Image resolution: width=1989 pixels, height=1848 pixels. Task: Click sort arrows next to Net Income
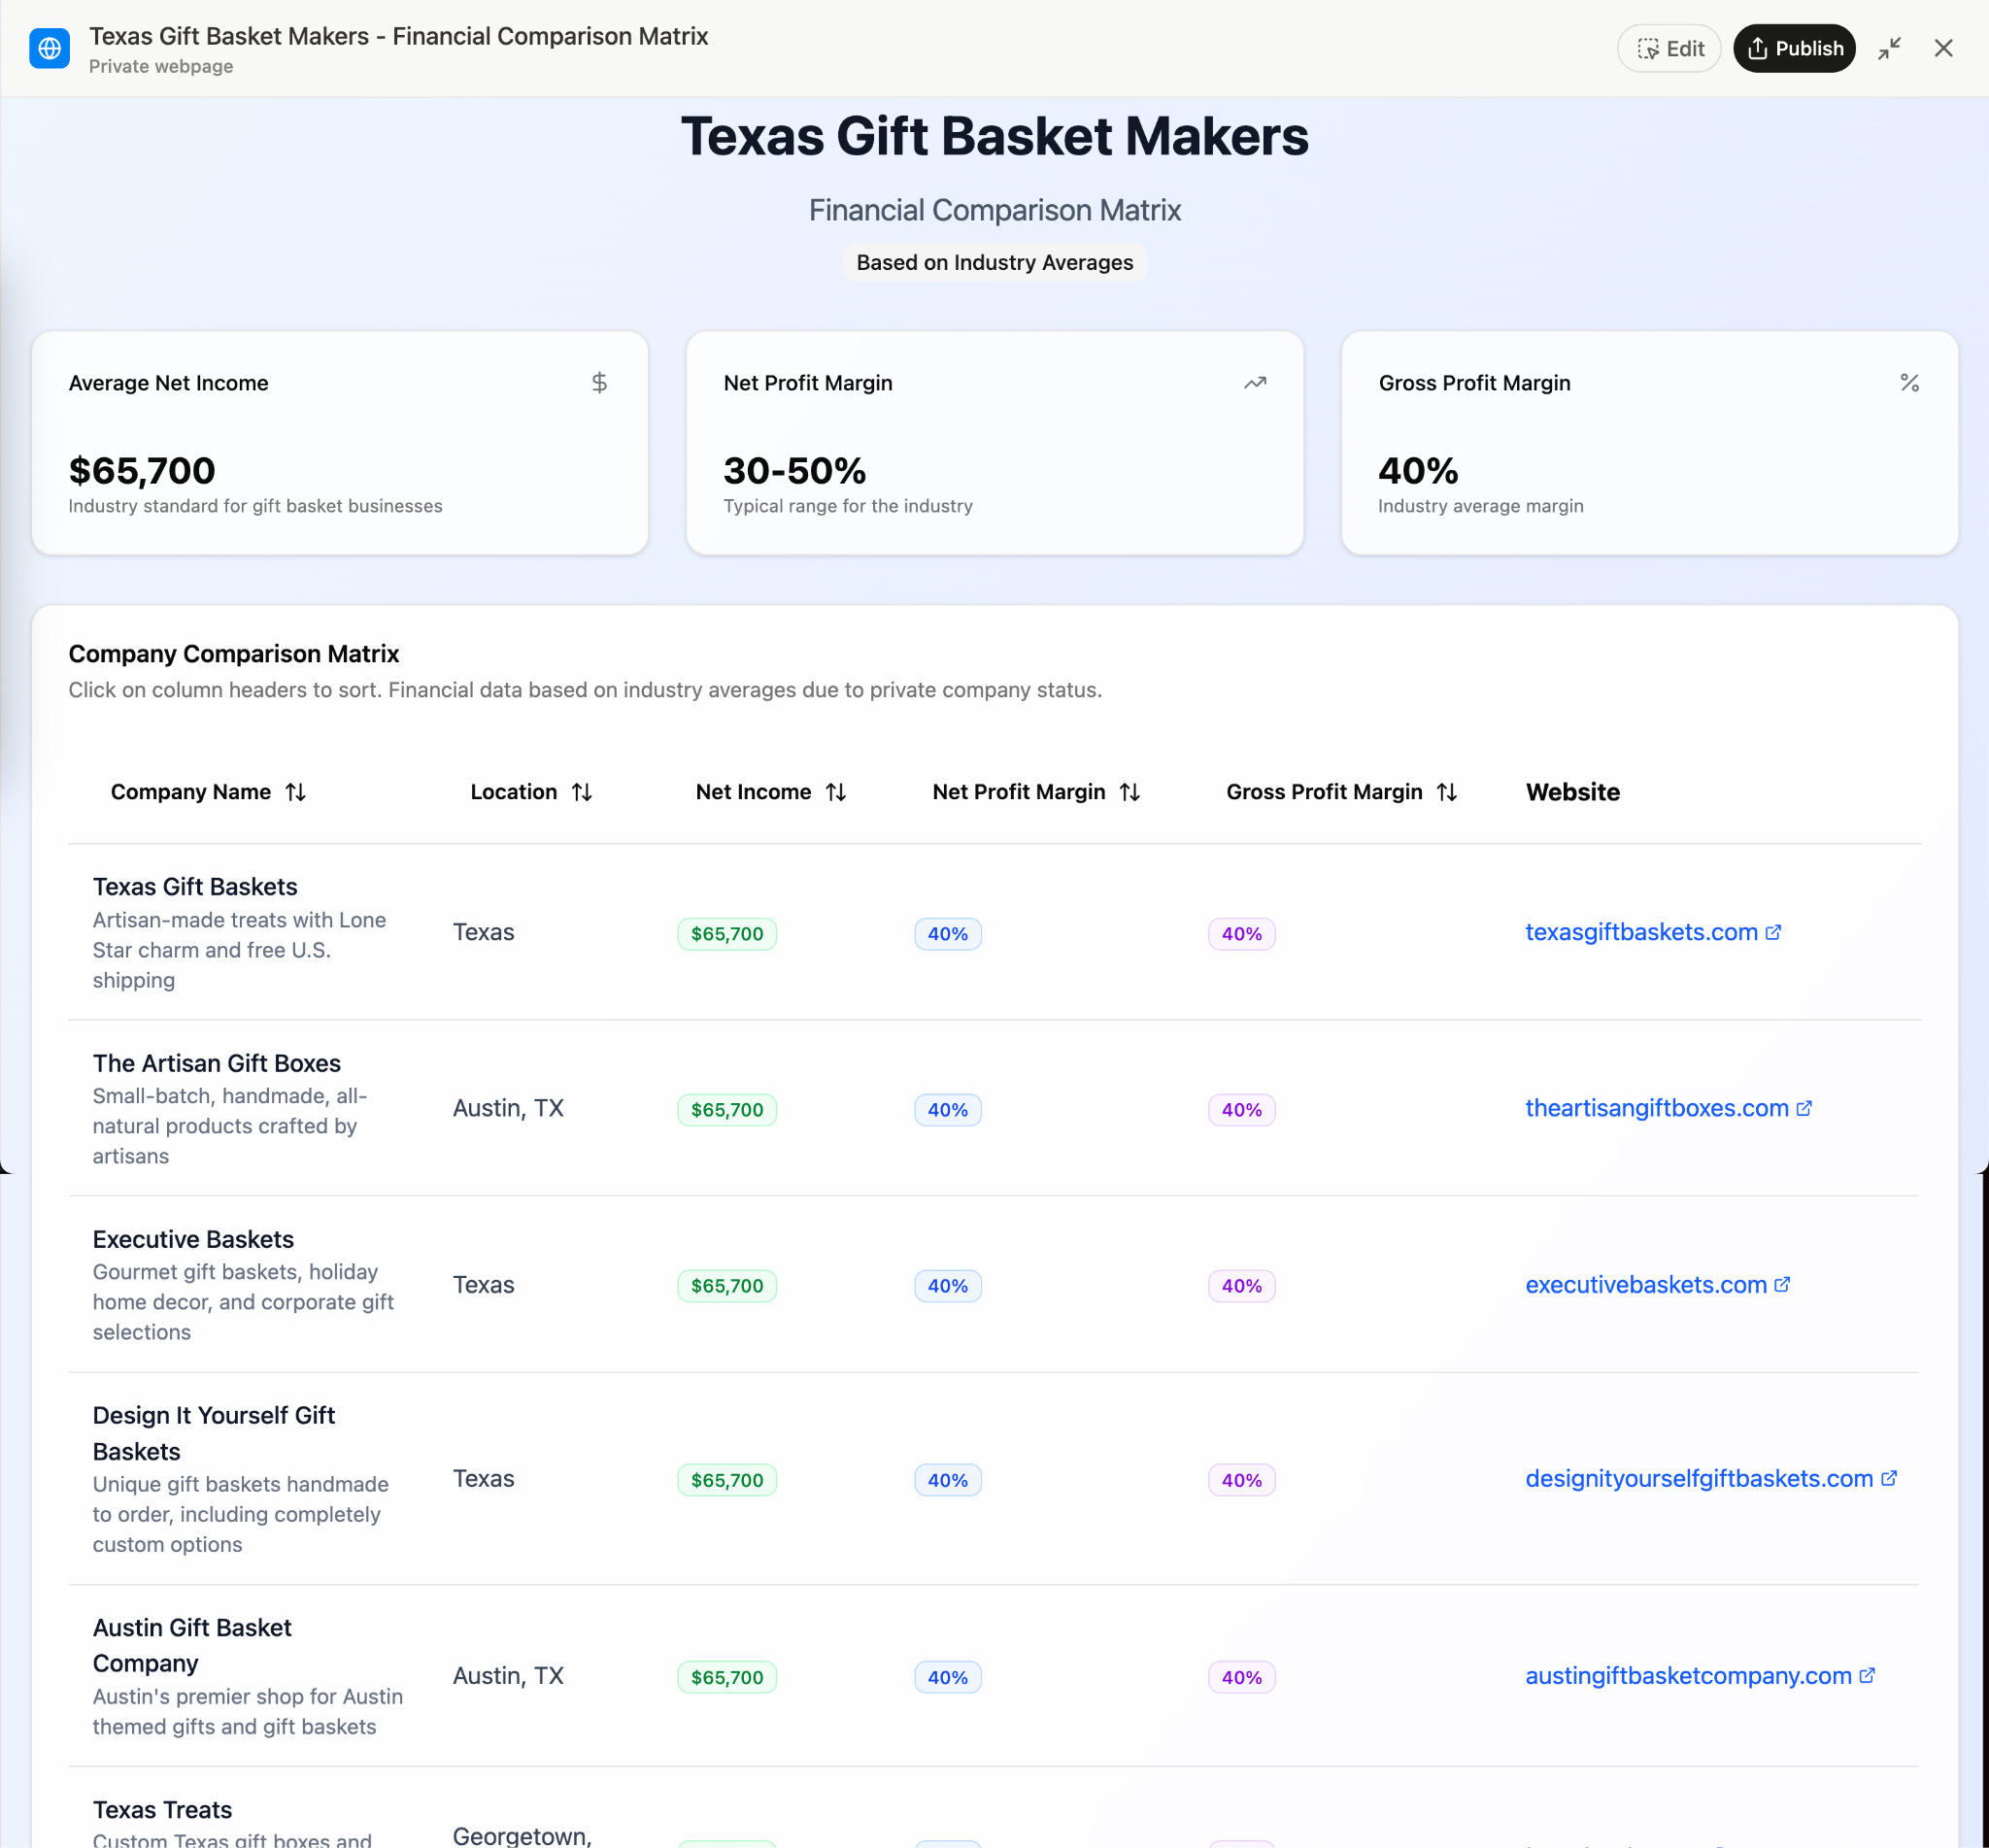click(836, 792)
